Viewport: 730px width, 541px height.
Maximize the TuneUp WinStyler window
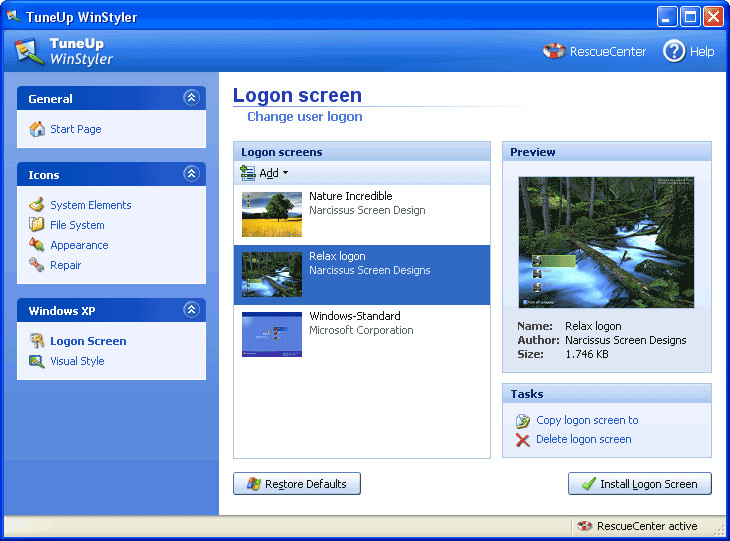690,17
